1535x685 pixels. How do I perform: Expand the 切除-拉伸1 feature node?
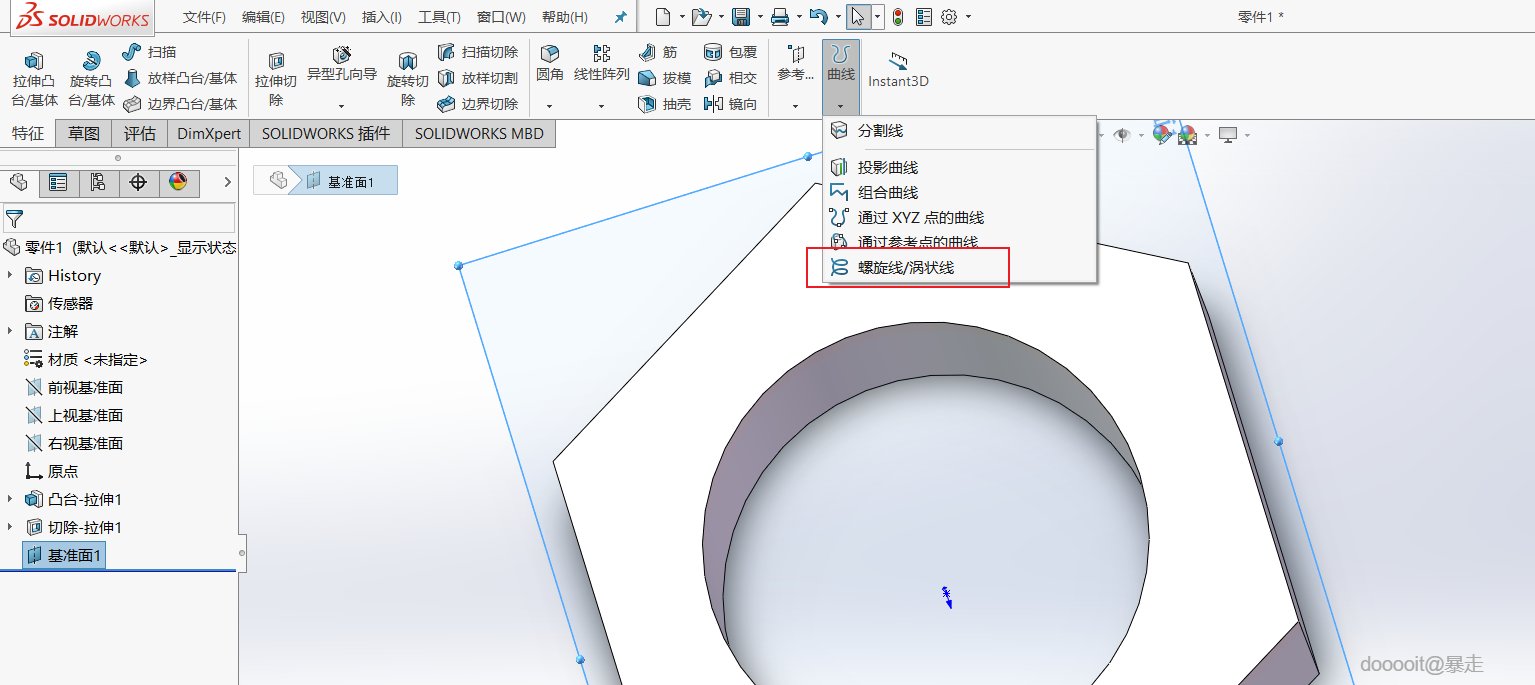[11, 527]
